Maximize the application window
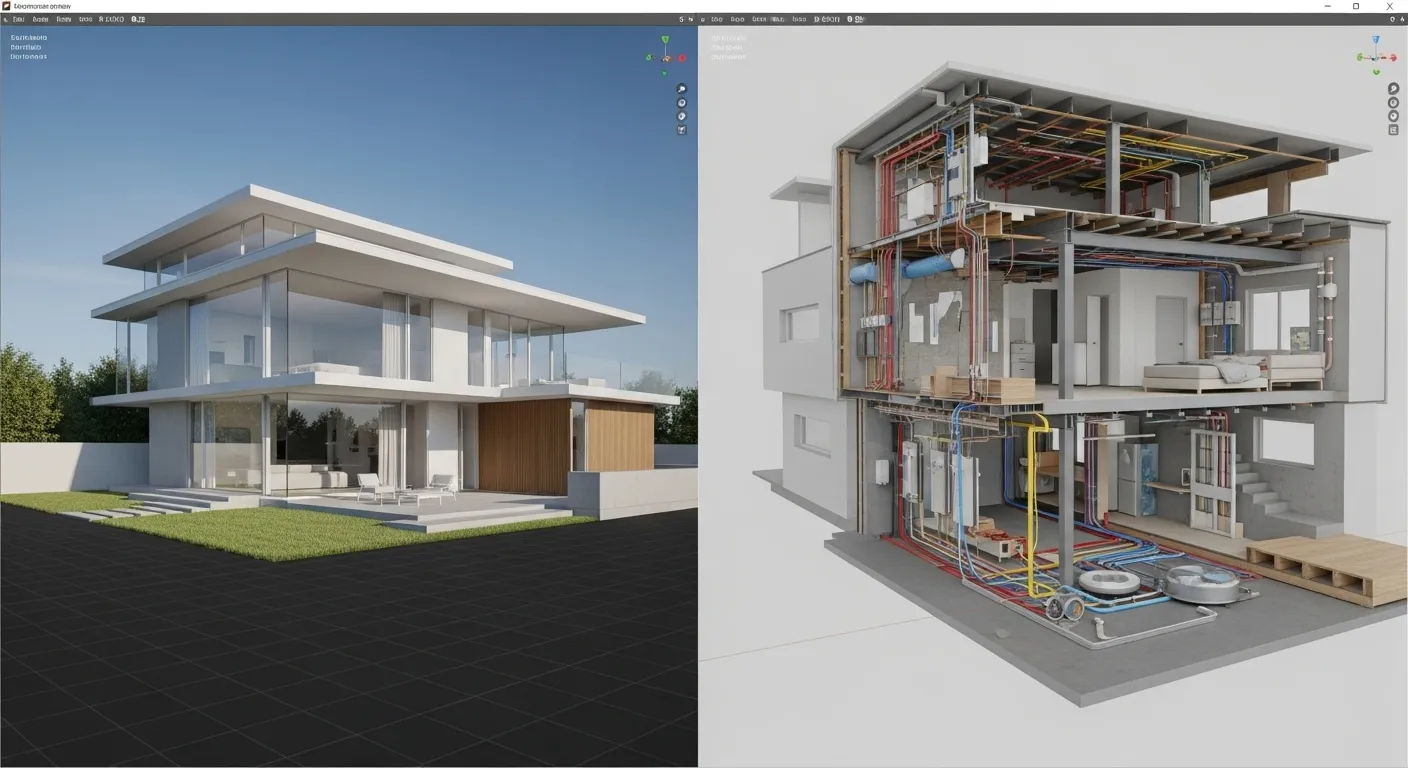The height and width of the screenshot is (768, 1408). 1356,6
